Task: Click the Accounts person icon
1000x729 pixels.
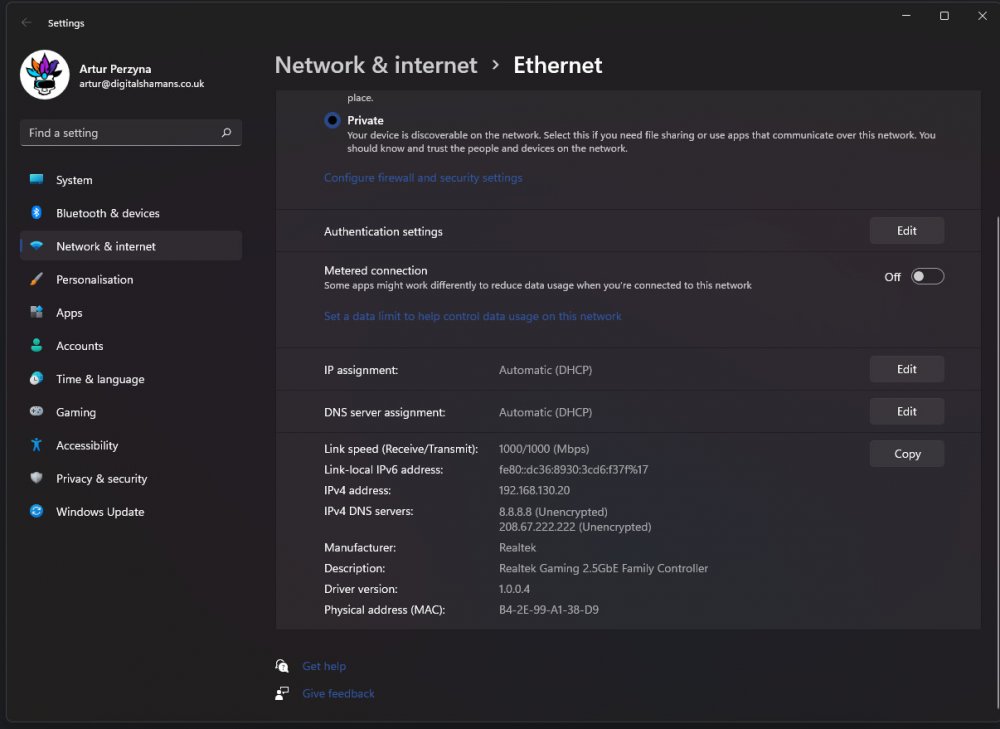Action: [x=36, y=345]
